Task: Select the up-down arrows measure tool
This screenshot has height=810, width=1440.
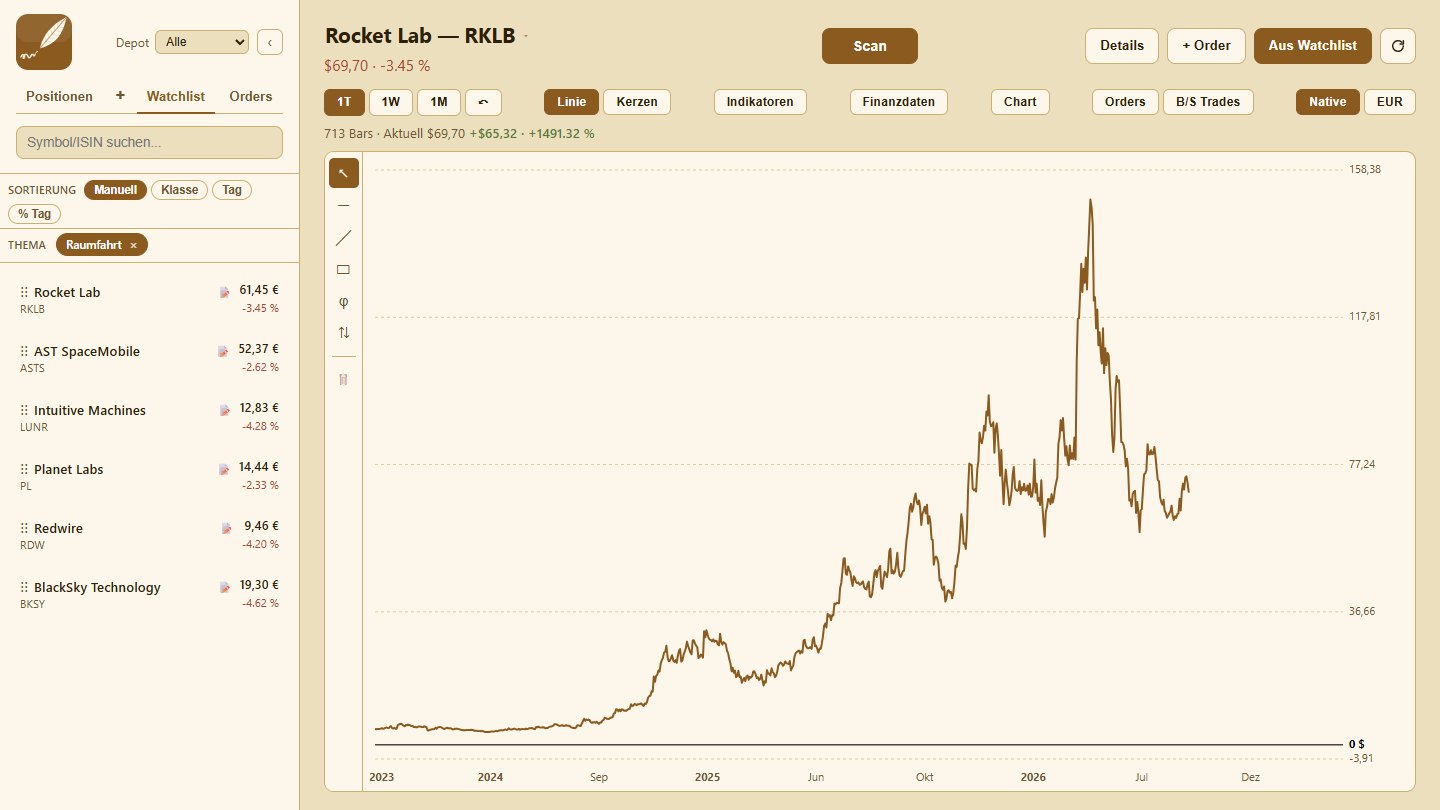Action: [x=344, y=333]
